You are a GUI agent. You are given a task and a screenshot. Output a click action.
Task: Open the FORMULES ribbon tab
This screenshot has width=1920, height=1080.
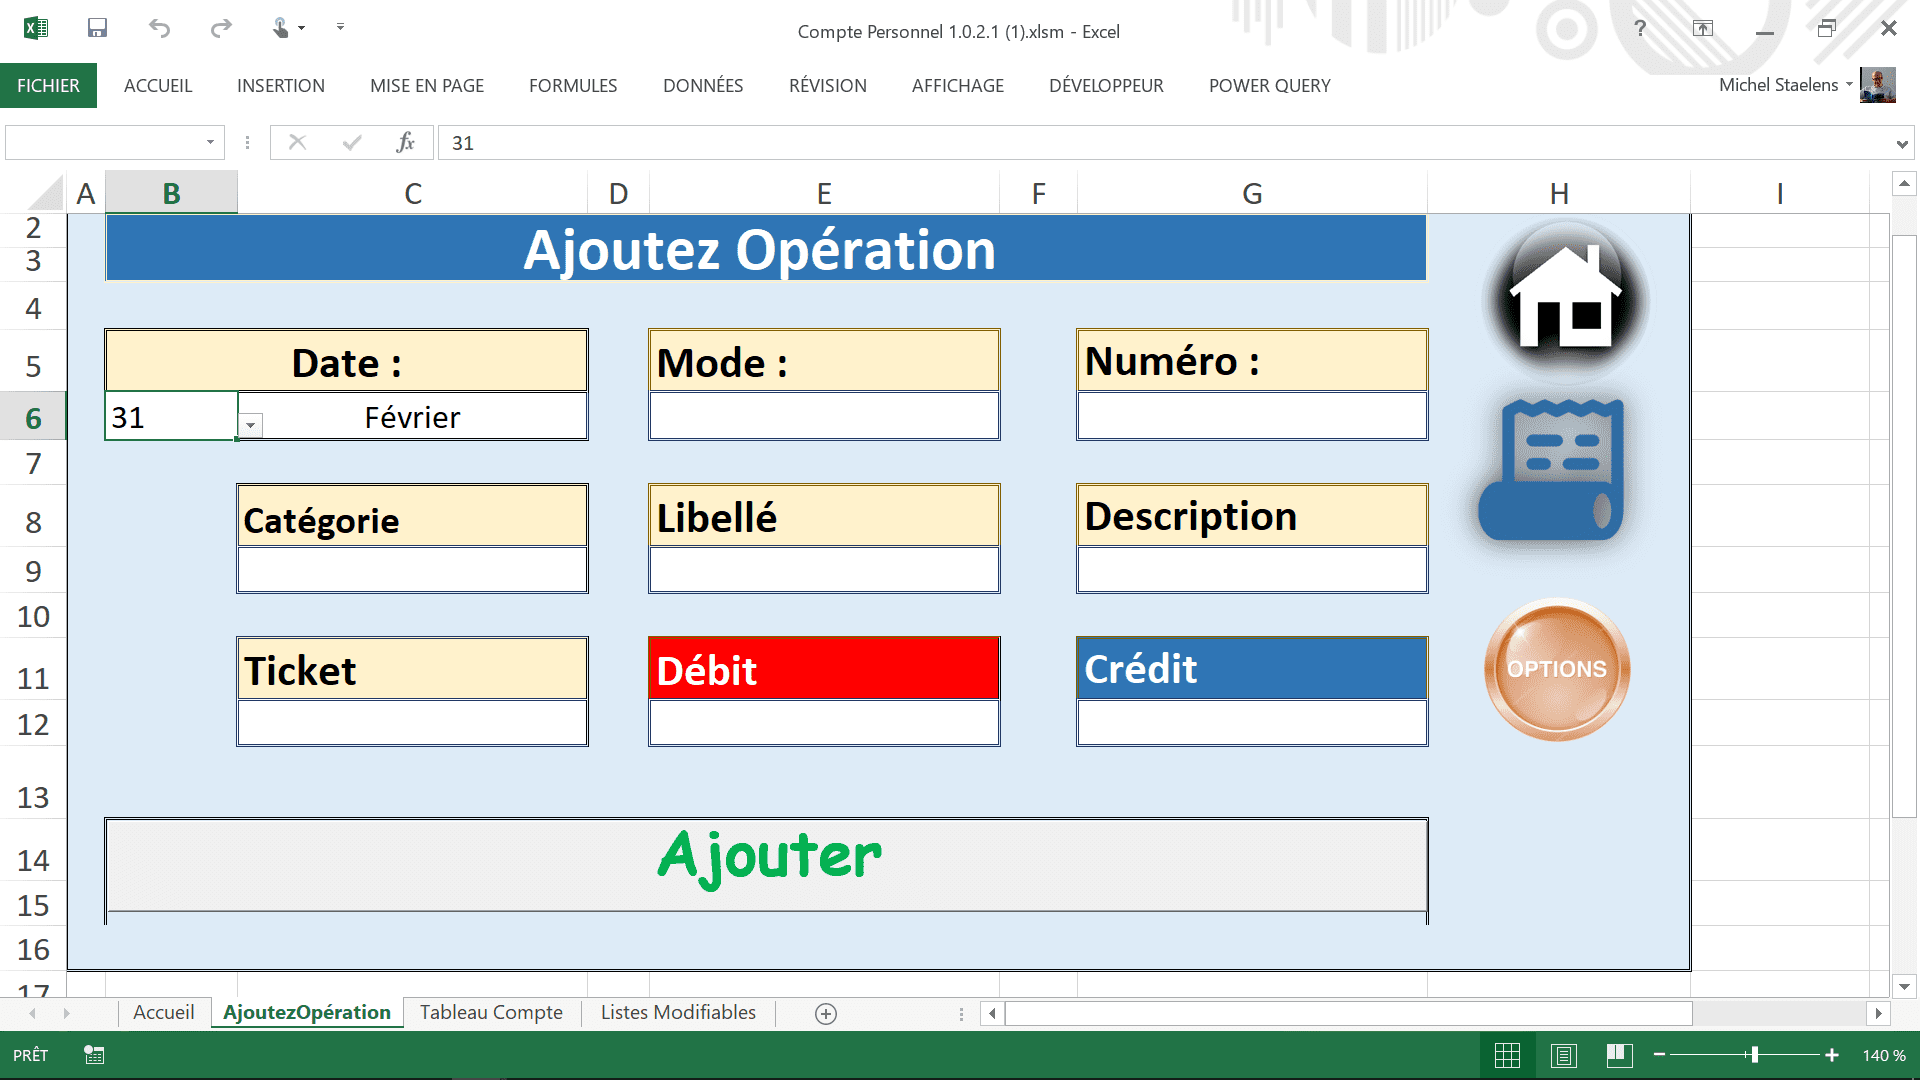pos(573,86)
